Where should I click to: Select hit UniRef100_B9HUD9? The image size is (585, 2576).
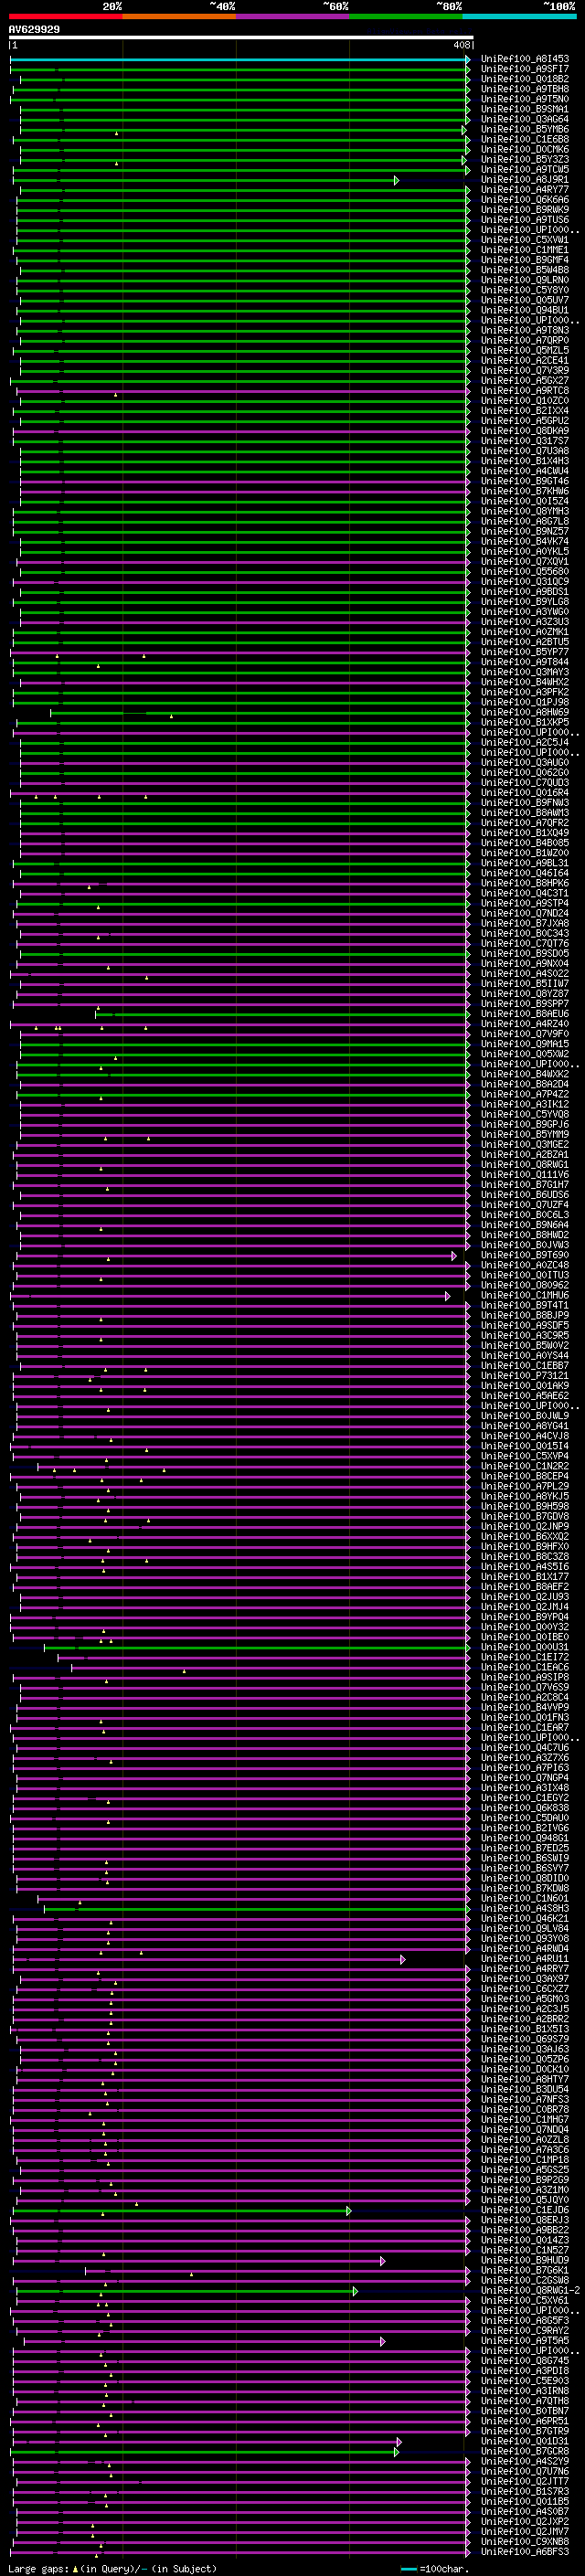pyautogui.click(x=525, y=2261)
